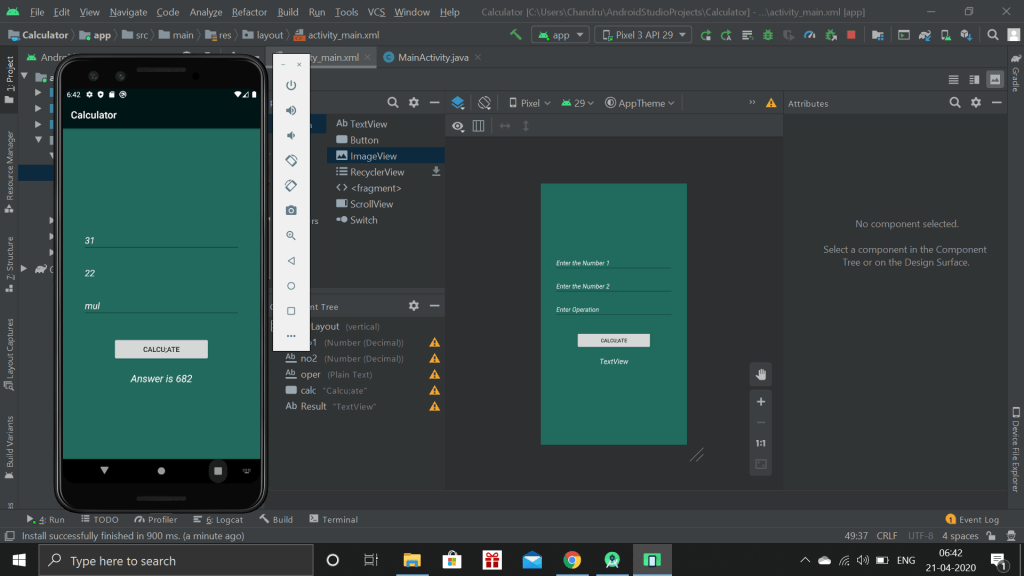
Task: Click the emulator field containing 'mul'
Action: [x=160, y=306]
